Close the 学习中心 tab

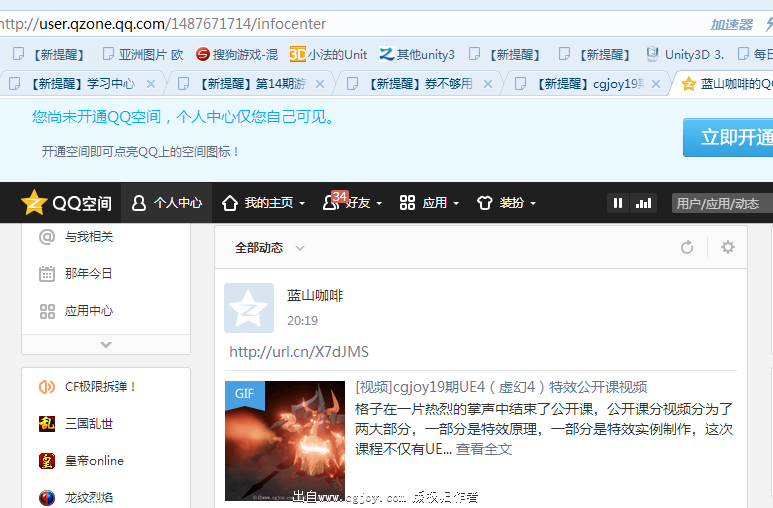pyautogui.click(x=151, y=84)
